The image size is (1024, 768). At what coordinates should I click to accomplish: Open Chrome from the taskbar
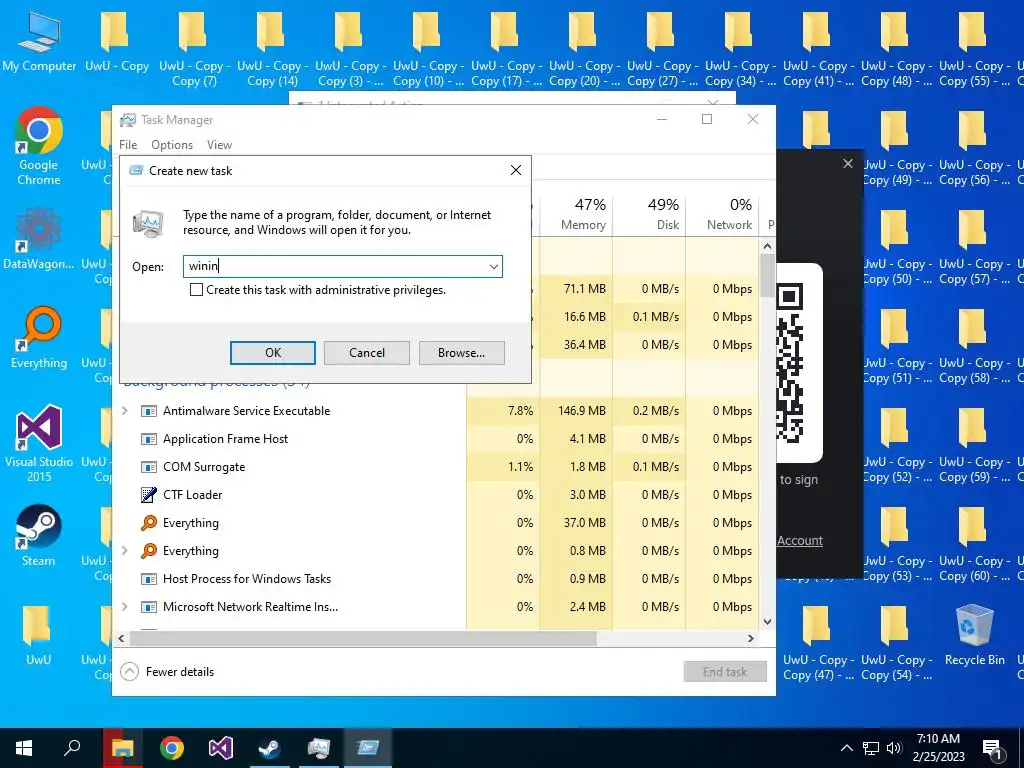172,748
